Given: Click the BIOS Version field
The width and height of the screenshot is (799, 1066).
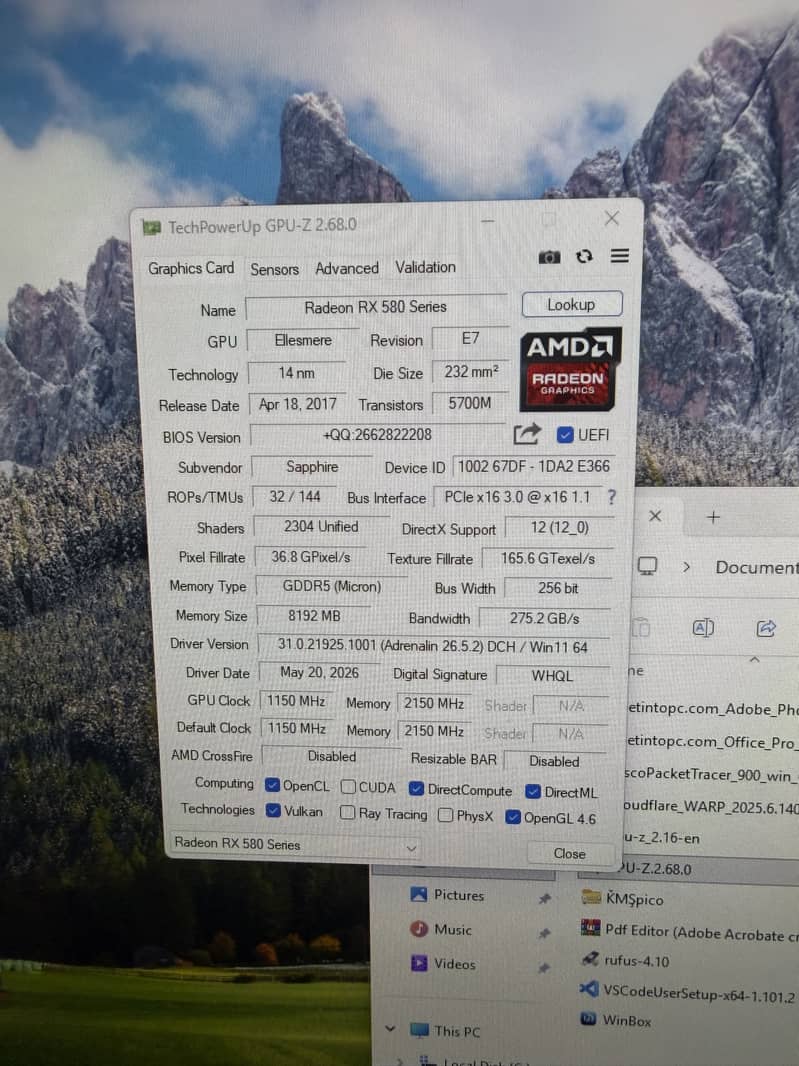Looking at the screenshot, I should (377, 435).
